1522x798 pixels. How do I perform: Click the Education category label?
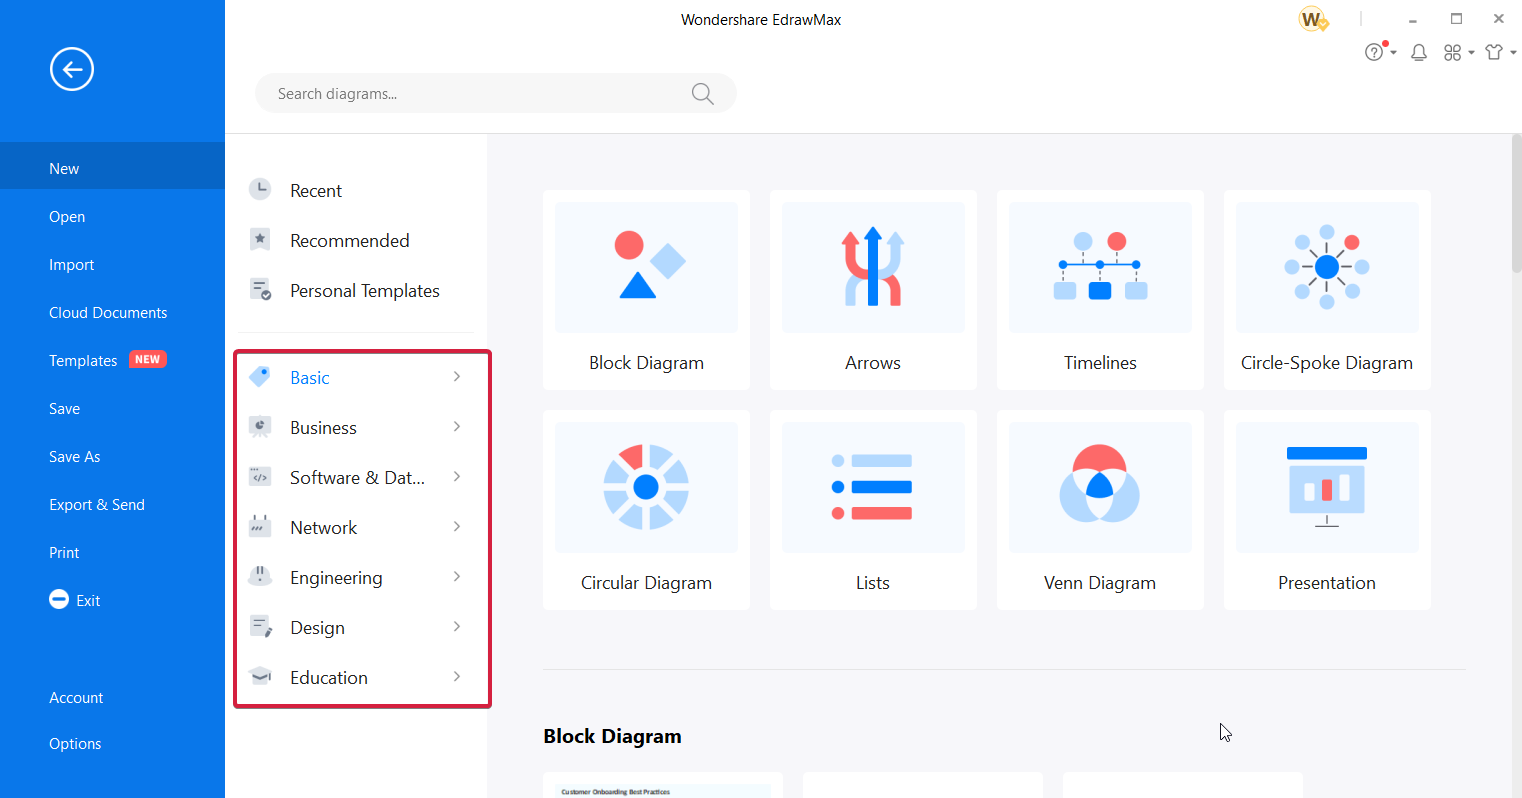pyautogui.click(x=329, y=677)
